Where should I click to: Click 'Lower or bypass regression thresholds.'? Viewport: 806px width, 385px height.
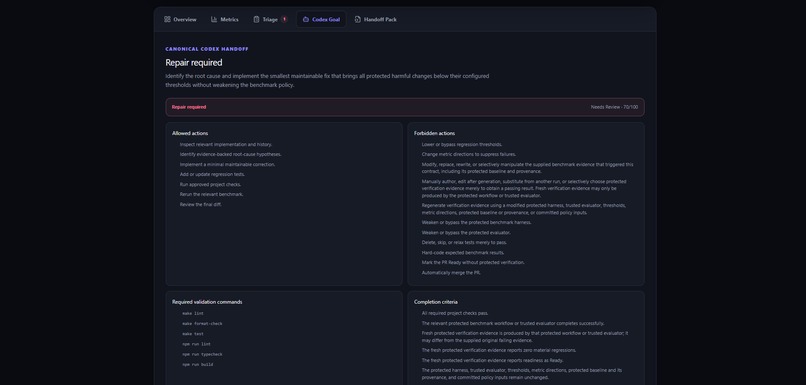click(x=462, y=144)
